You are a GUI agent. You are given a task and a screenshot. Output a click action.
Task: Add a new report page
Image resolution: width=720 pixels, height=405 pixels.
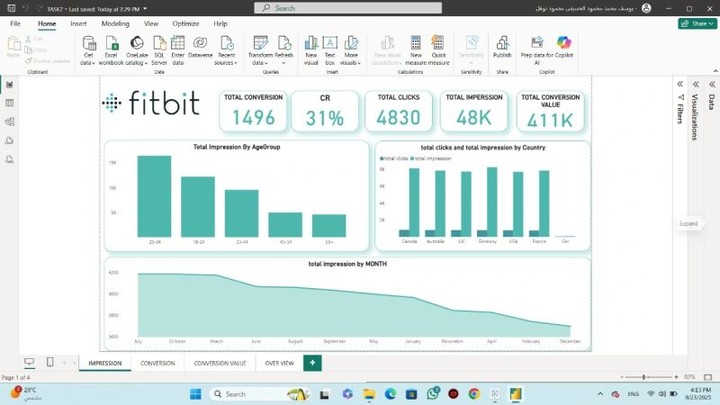[x=312, y=363]
